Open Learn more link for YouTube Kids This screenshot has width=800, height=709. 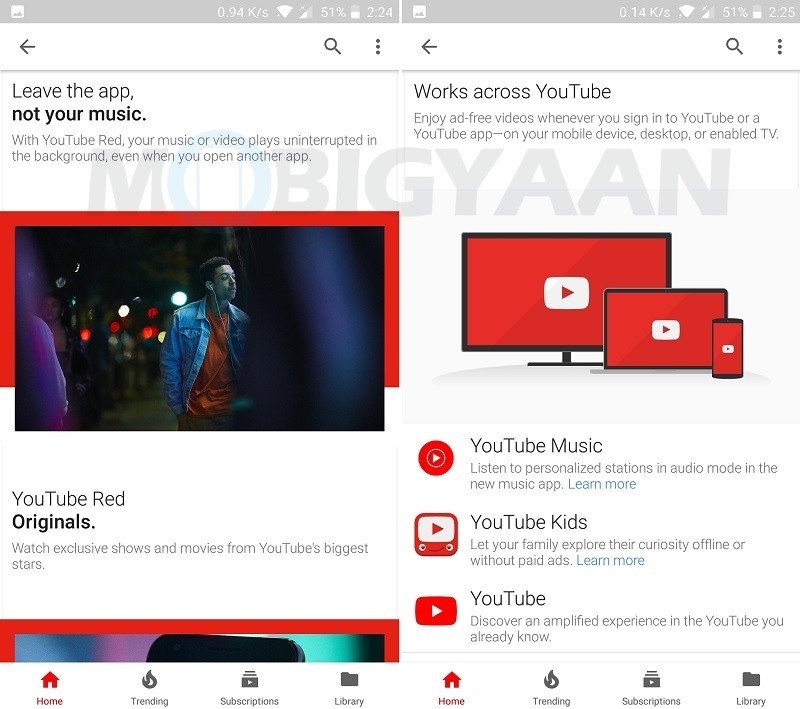click(610, 561)
